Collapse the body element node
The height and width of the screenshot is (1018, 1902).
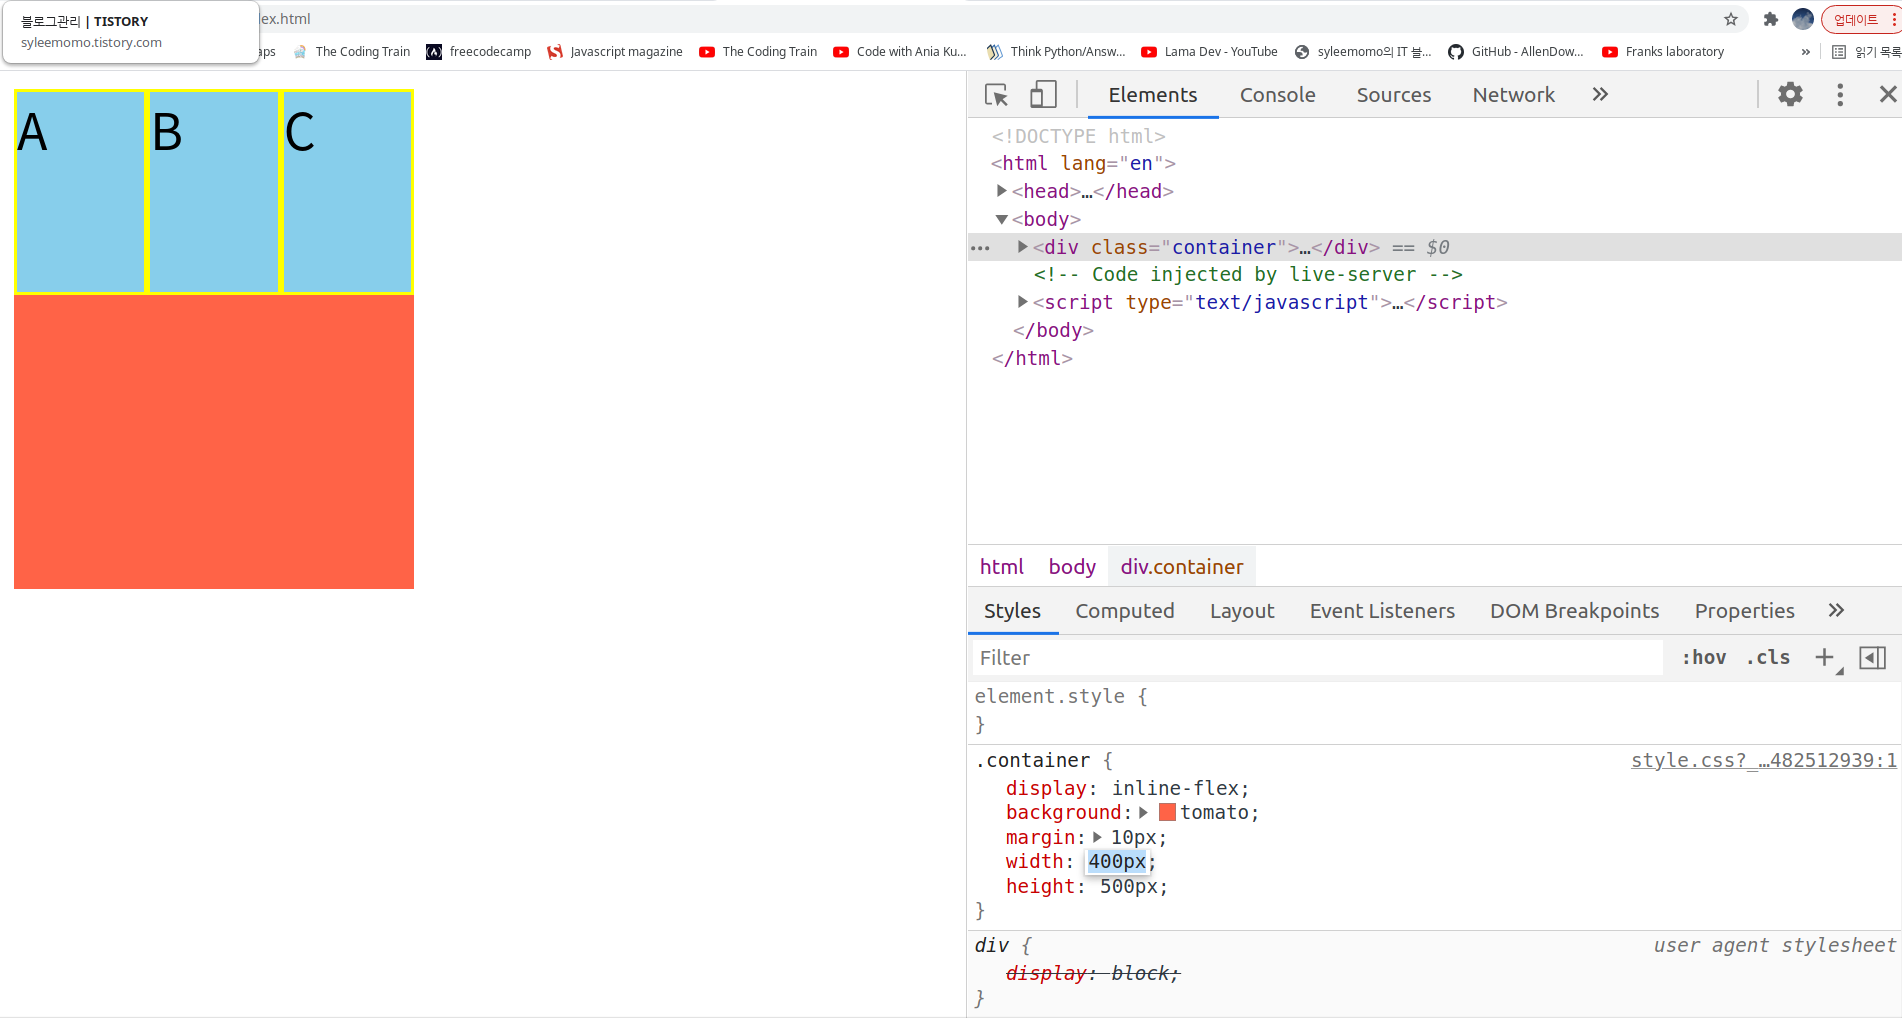coord(1001,219)
